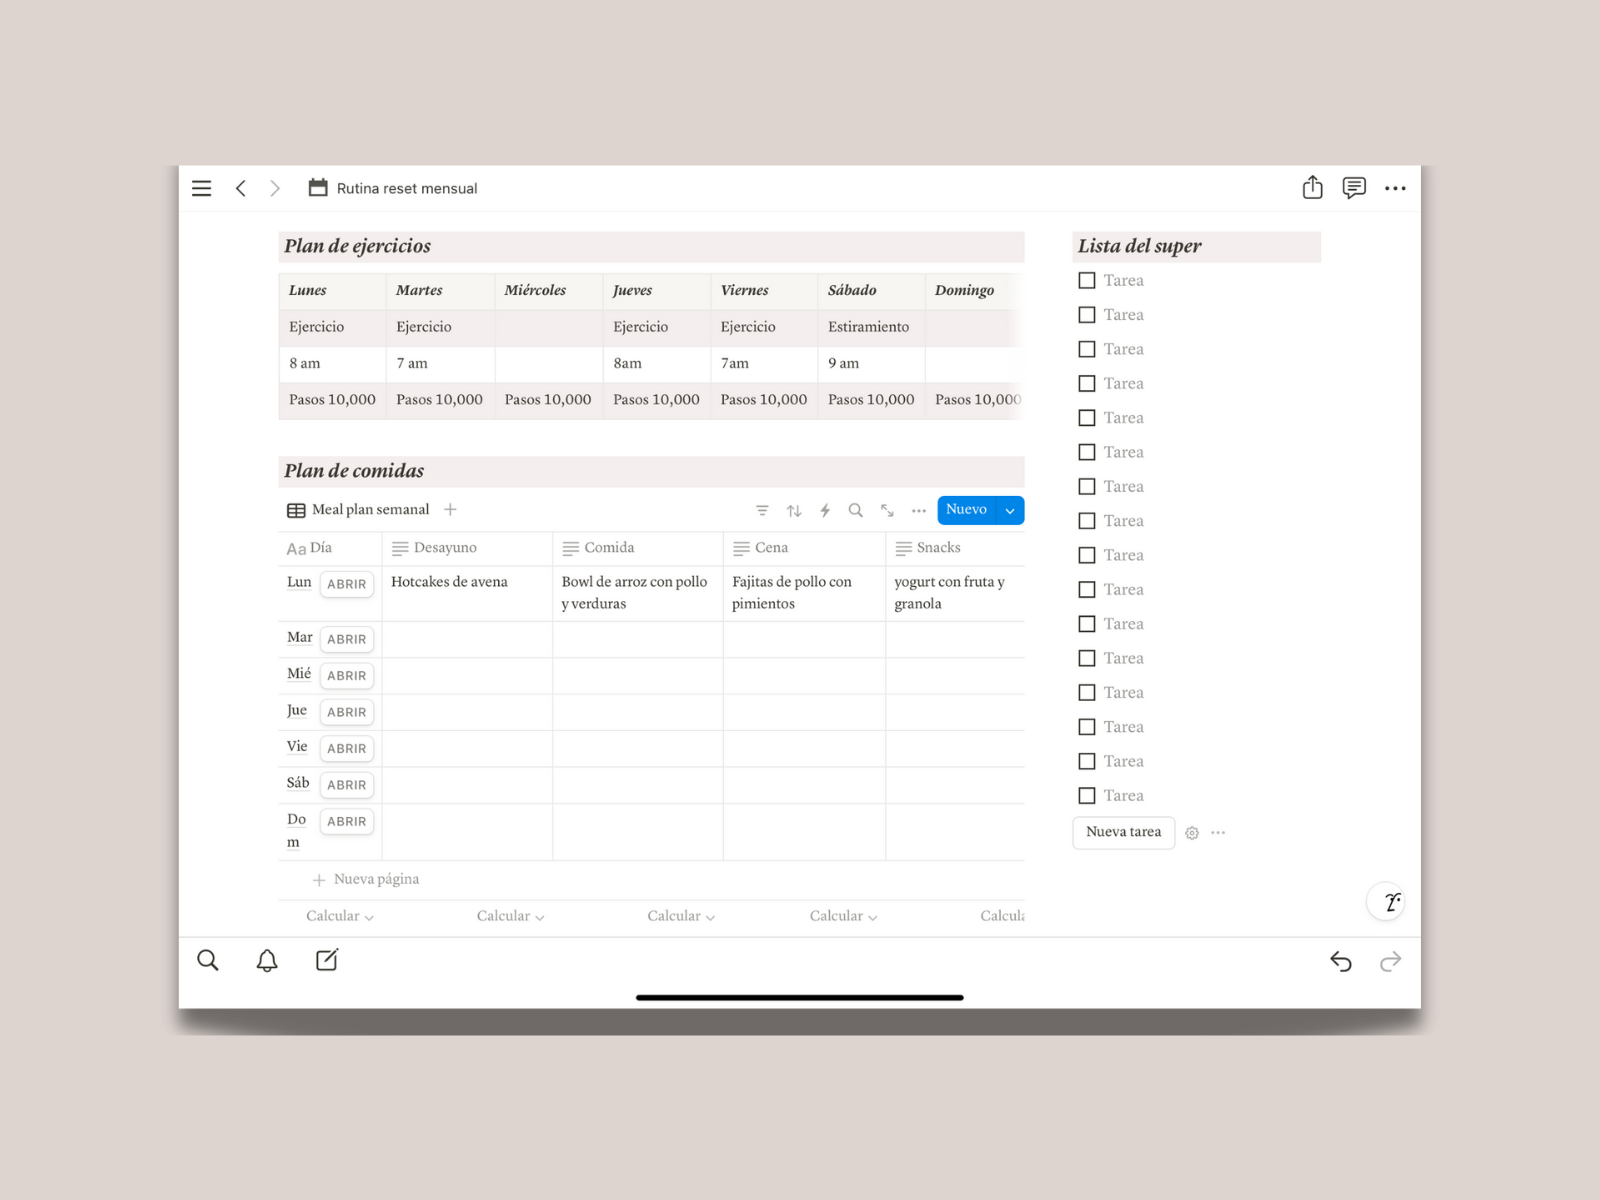Open the Lista del super settings gear
1600x1200 pixels.
pos(1192,833)
